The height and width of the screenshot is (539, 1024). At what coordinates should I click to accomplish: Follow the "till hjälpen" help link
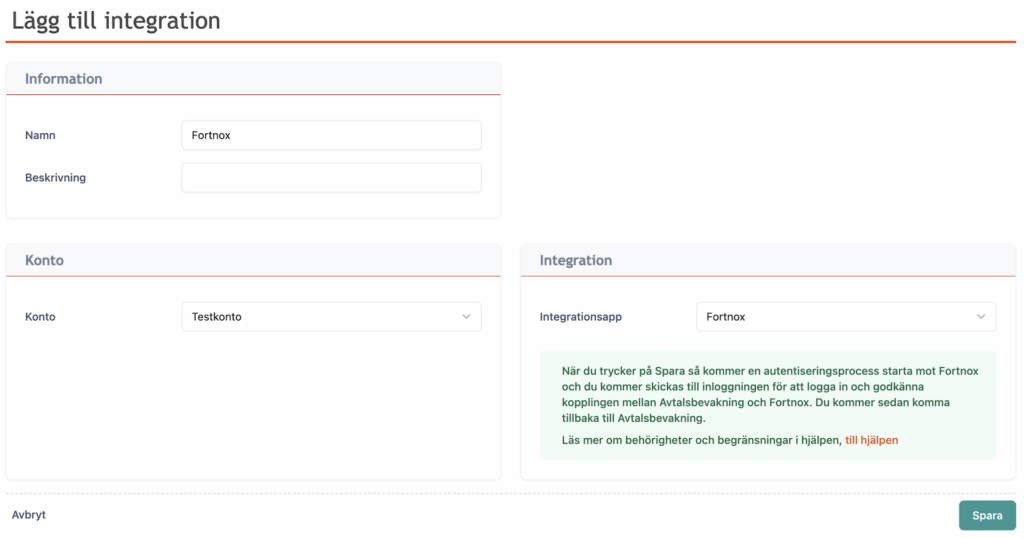coord(871,440)
